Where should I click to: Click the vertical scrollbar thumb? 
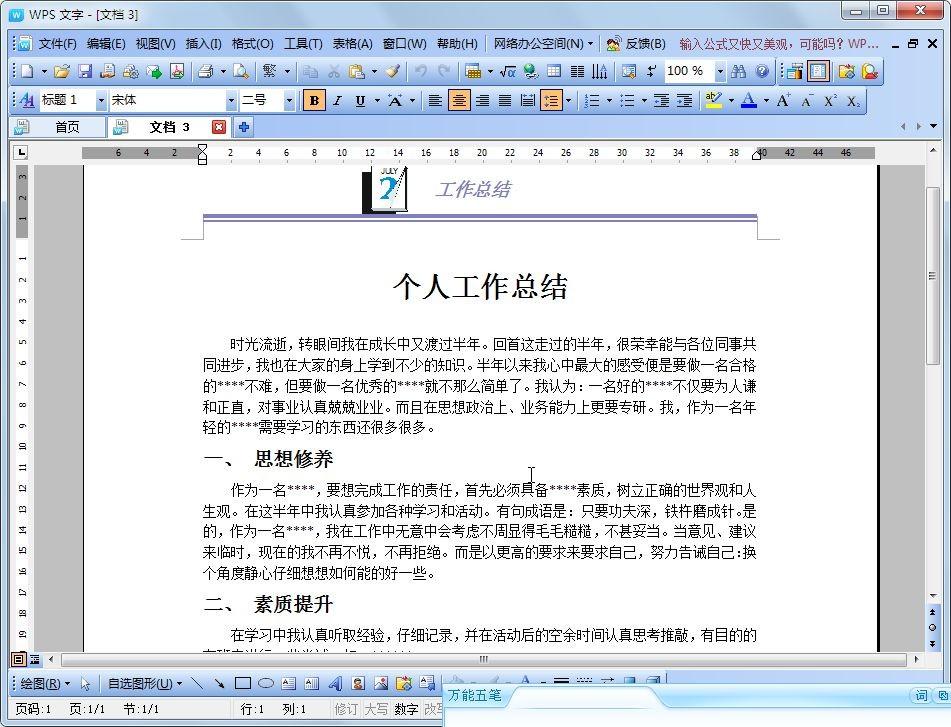point(933,276)
